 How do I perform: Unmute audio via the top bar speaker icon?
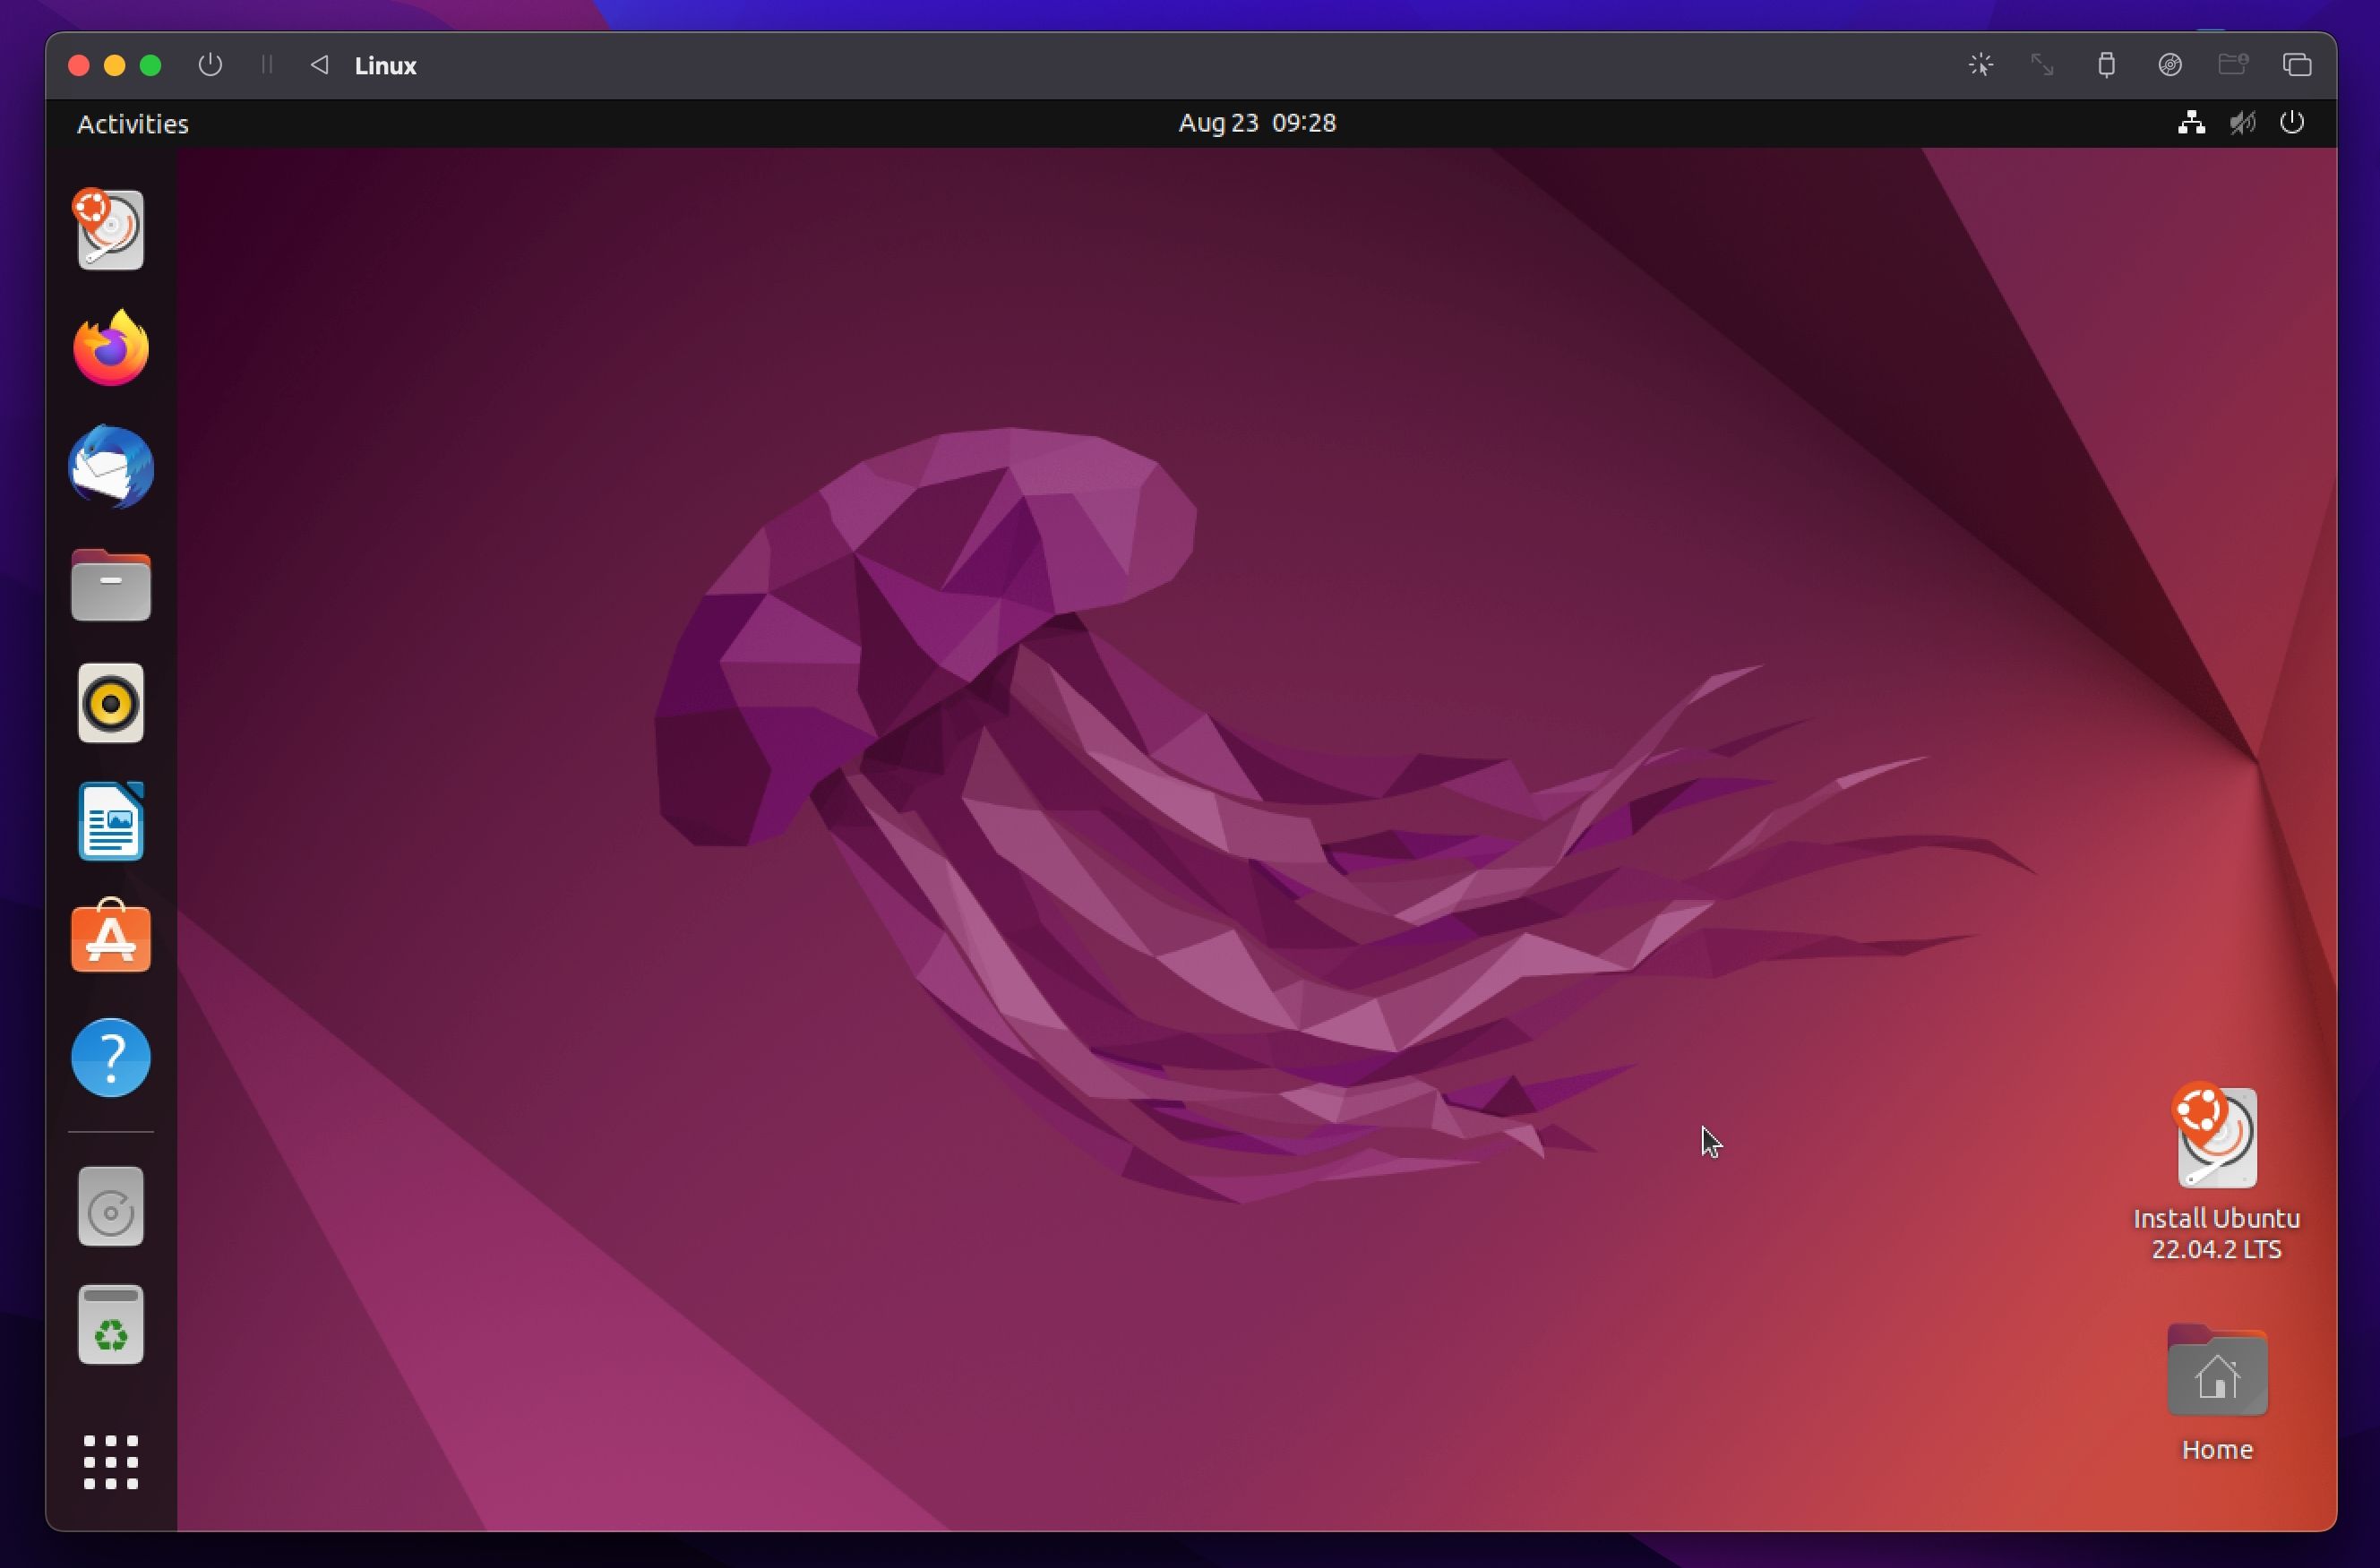click(x=2242, y=123)
